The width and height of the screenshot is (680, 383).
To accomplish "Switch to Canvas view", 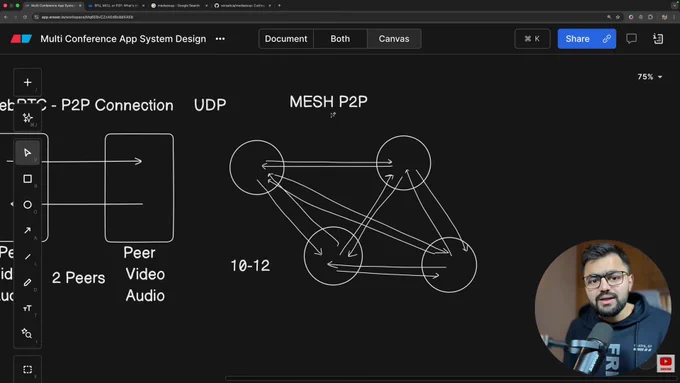I will point(394,39).
